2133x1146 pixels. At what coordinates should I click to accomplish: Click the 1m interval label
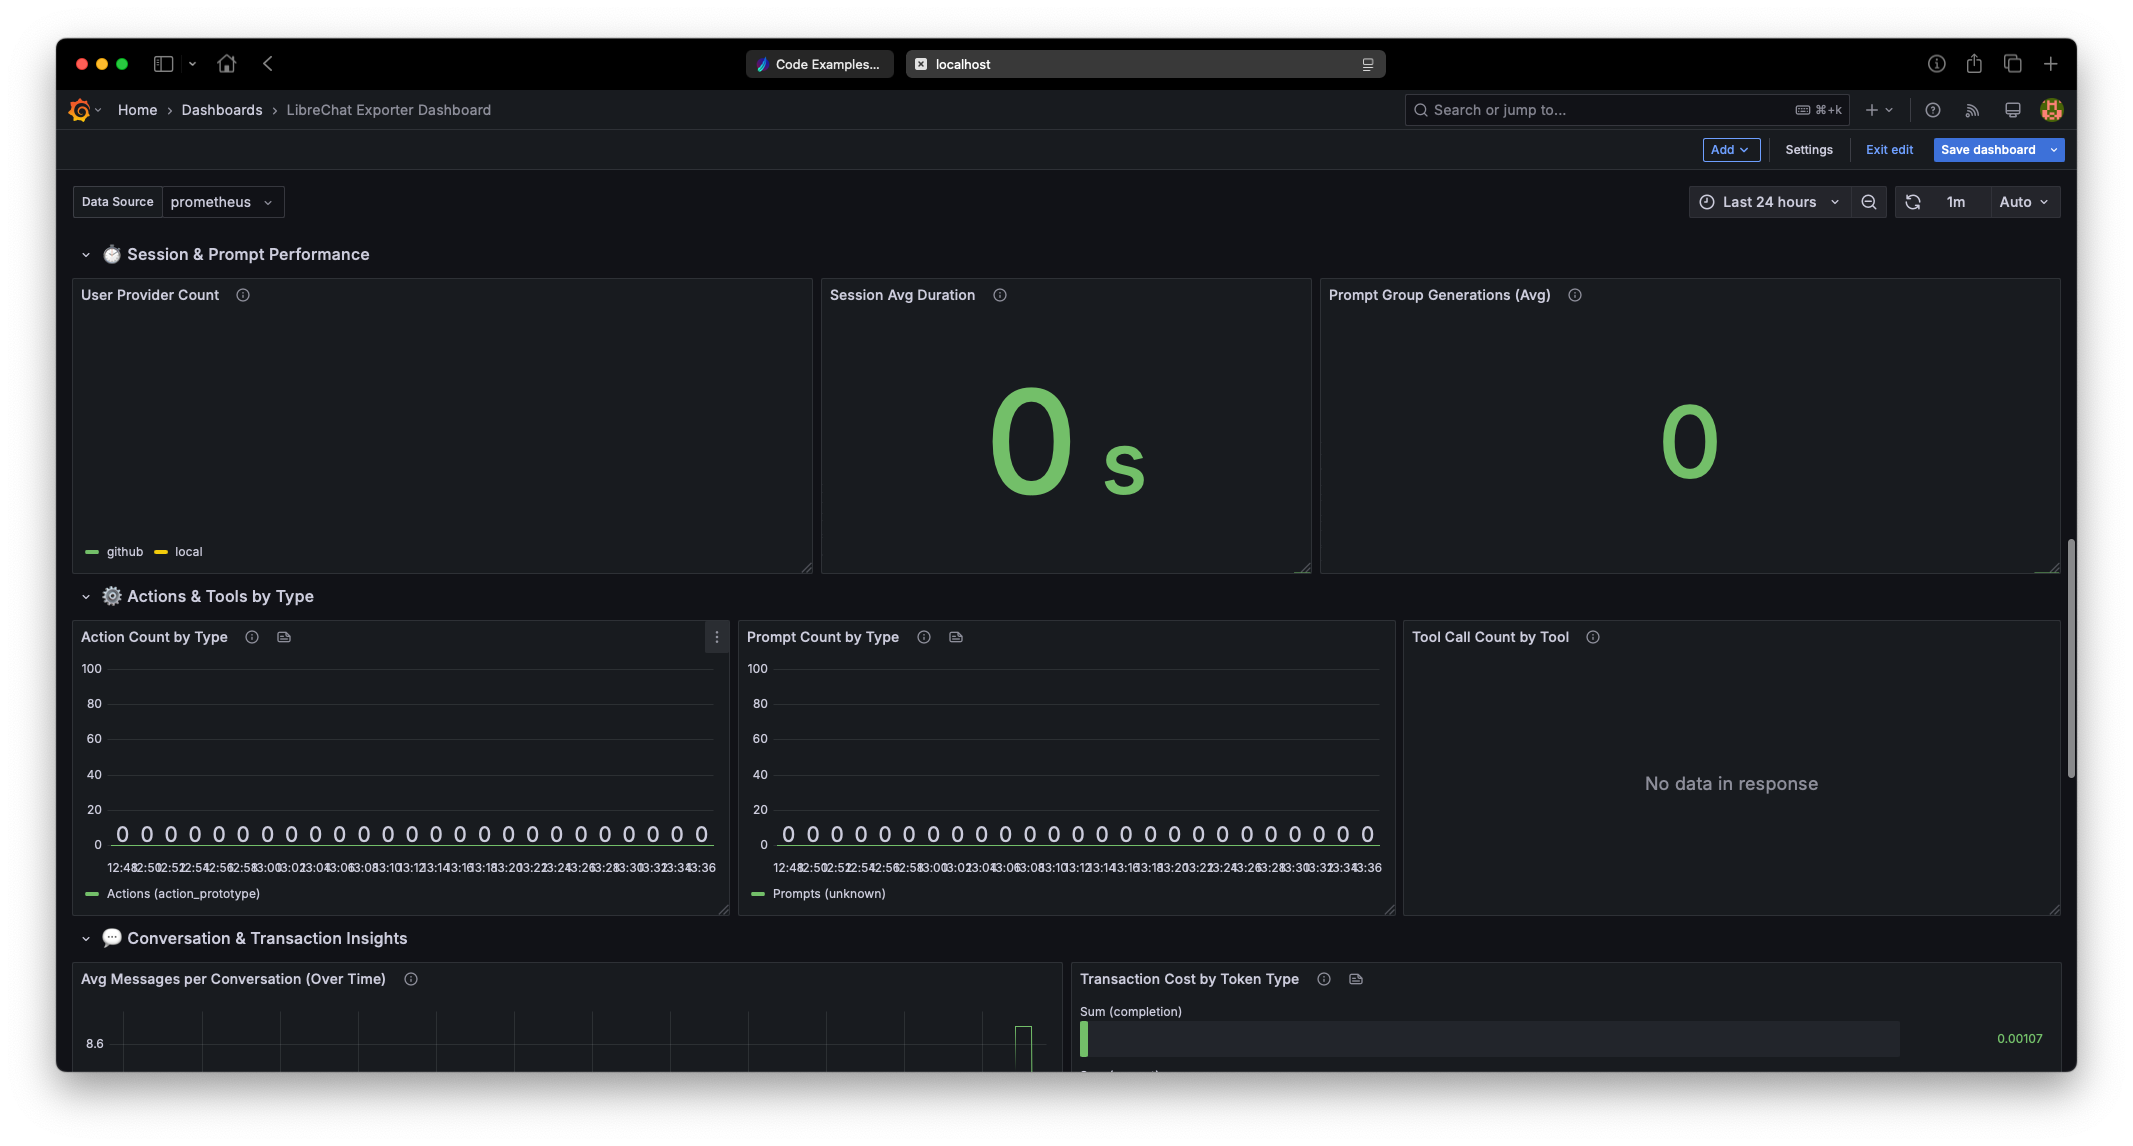[x=1955, y=202]
